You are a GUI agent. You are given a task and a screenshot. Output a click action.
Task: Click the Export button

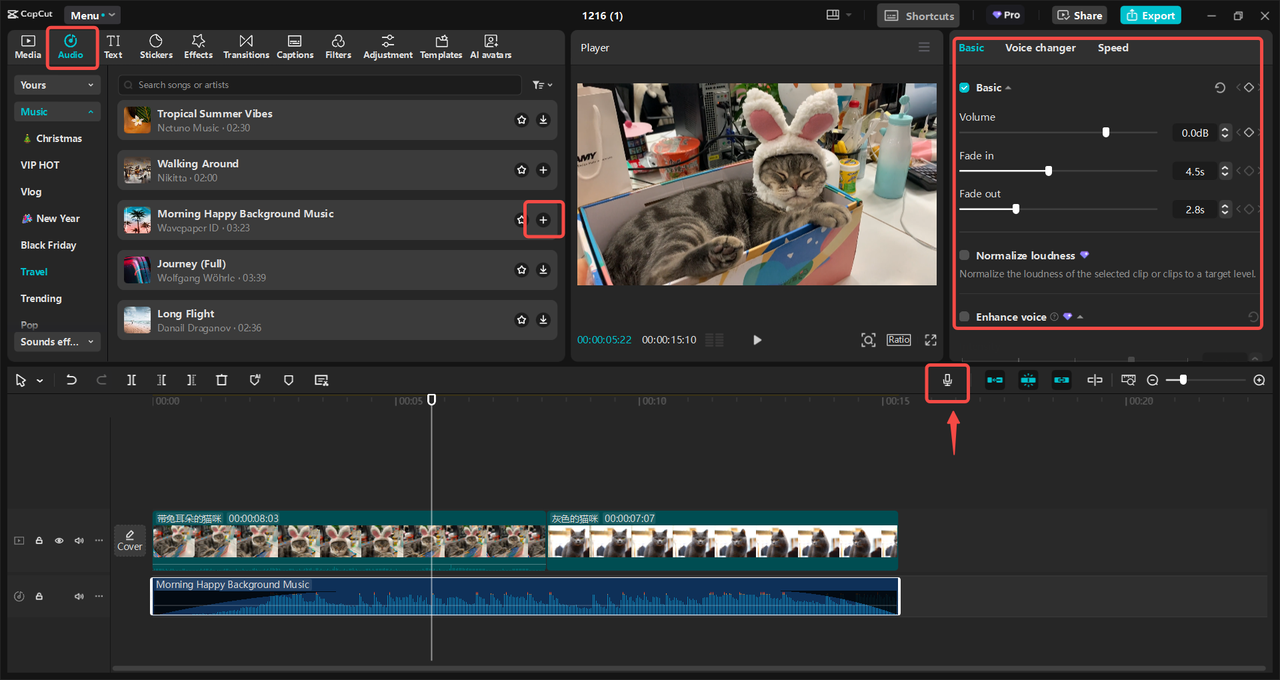(1150, 15)
